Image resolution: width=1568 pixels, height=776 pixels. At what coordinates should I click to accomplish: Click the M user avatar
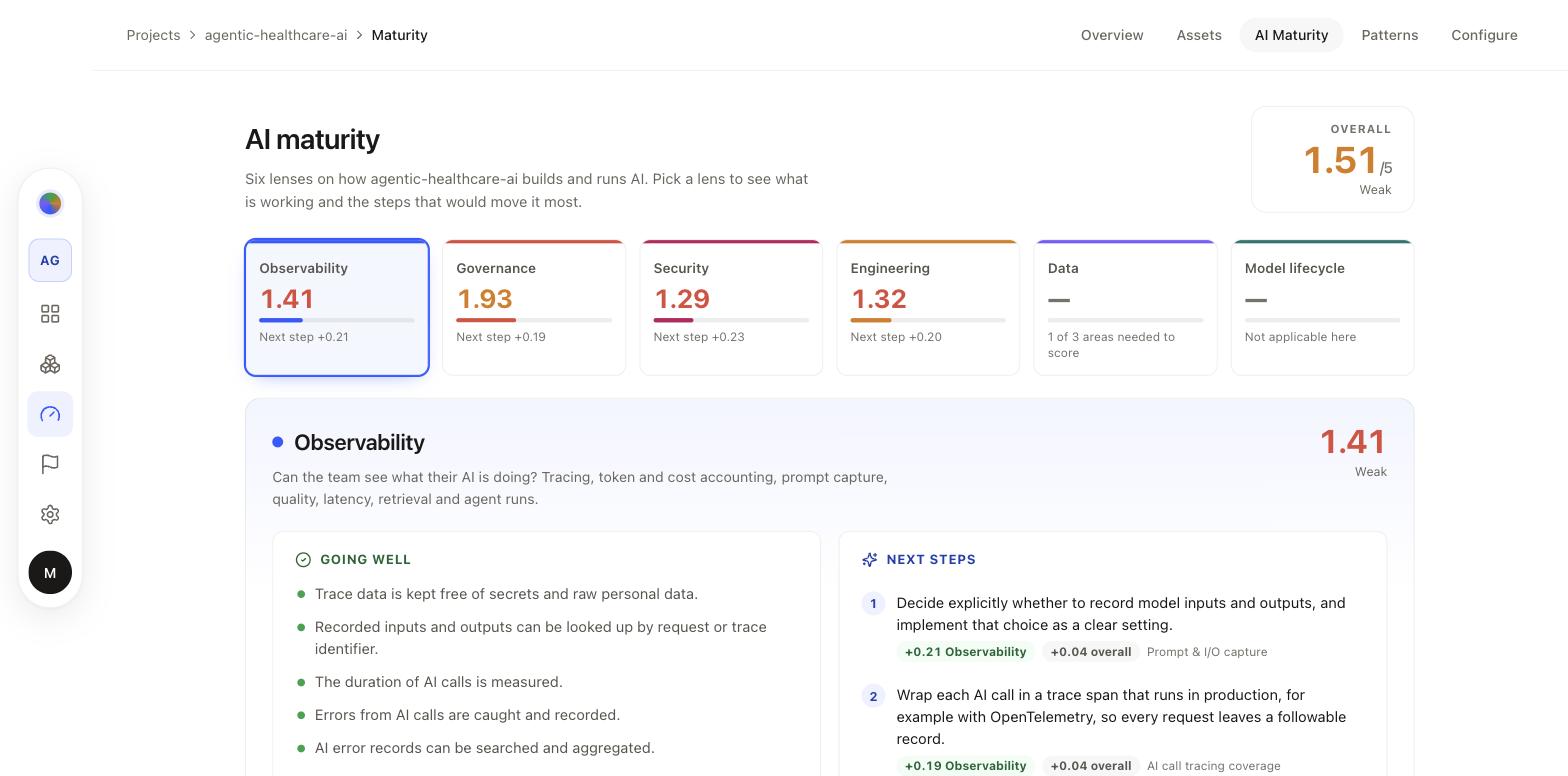point(50,573)
